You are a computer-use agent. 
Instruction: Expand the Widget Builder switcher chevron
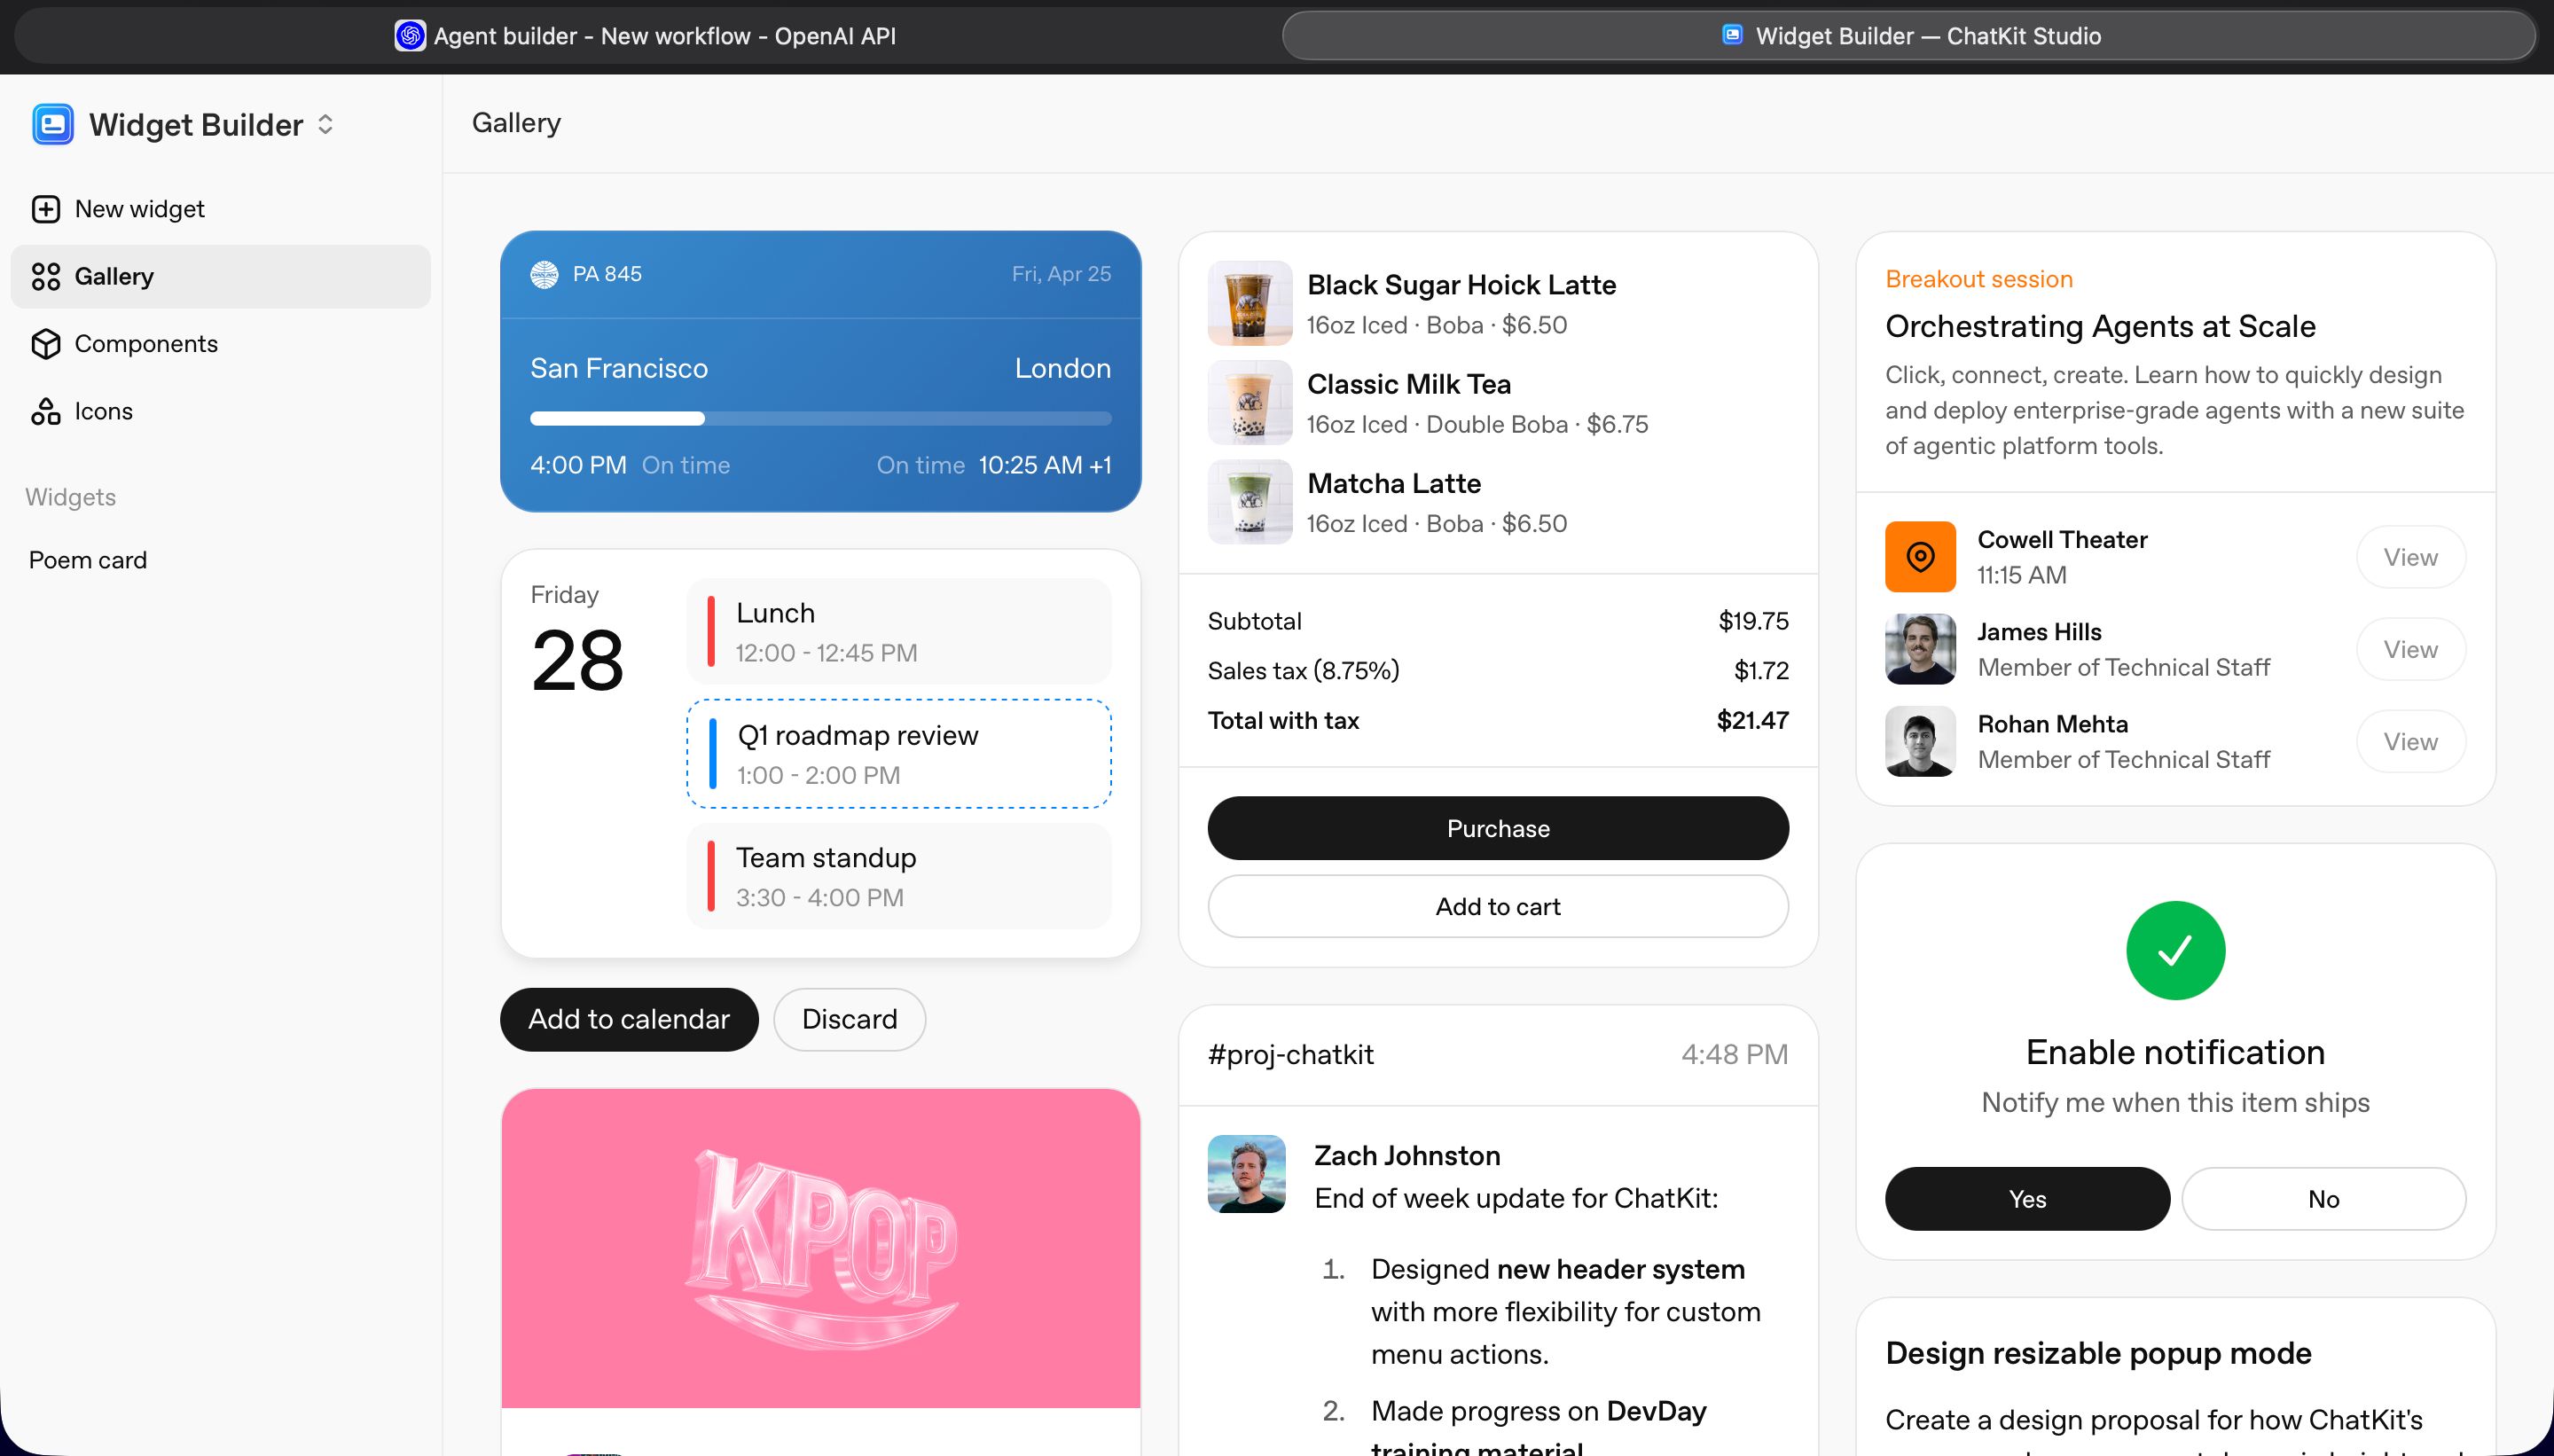click(325, 124)
